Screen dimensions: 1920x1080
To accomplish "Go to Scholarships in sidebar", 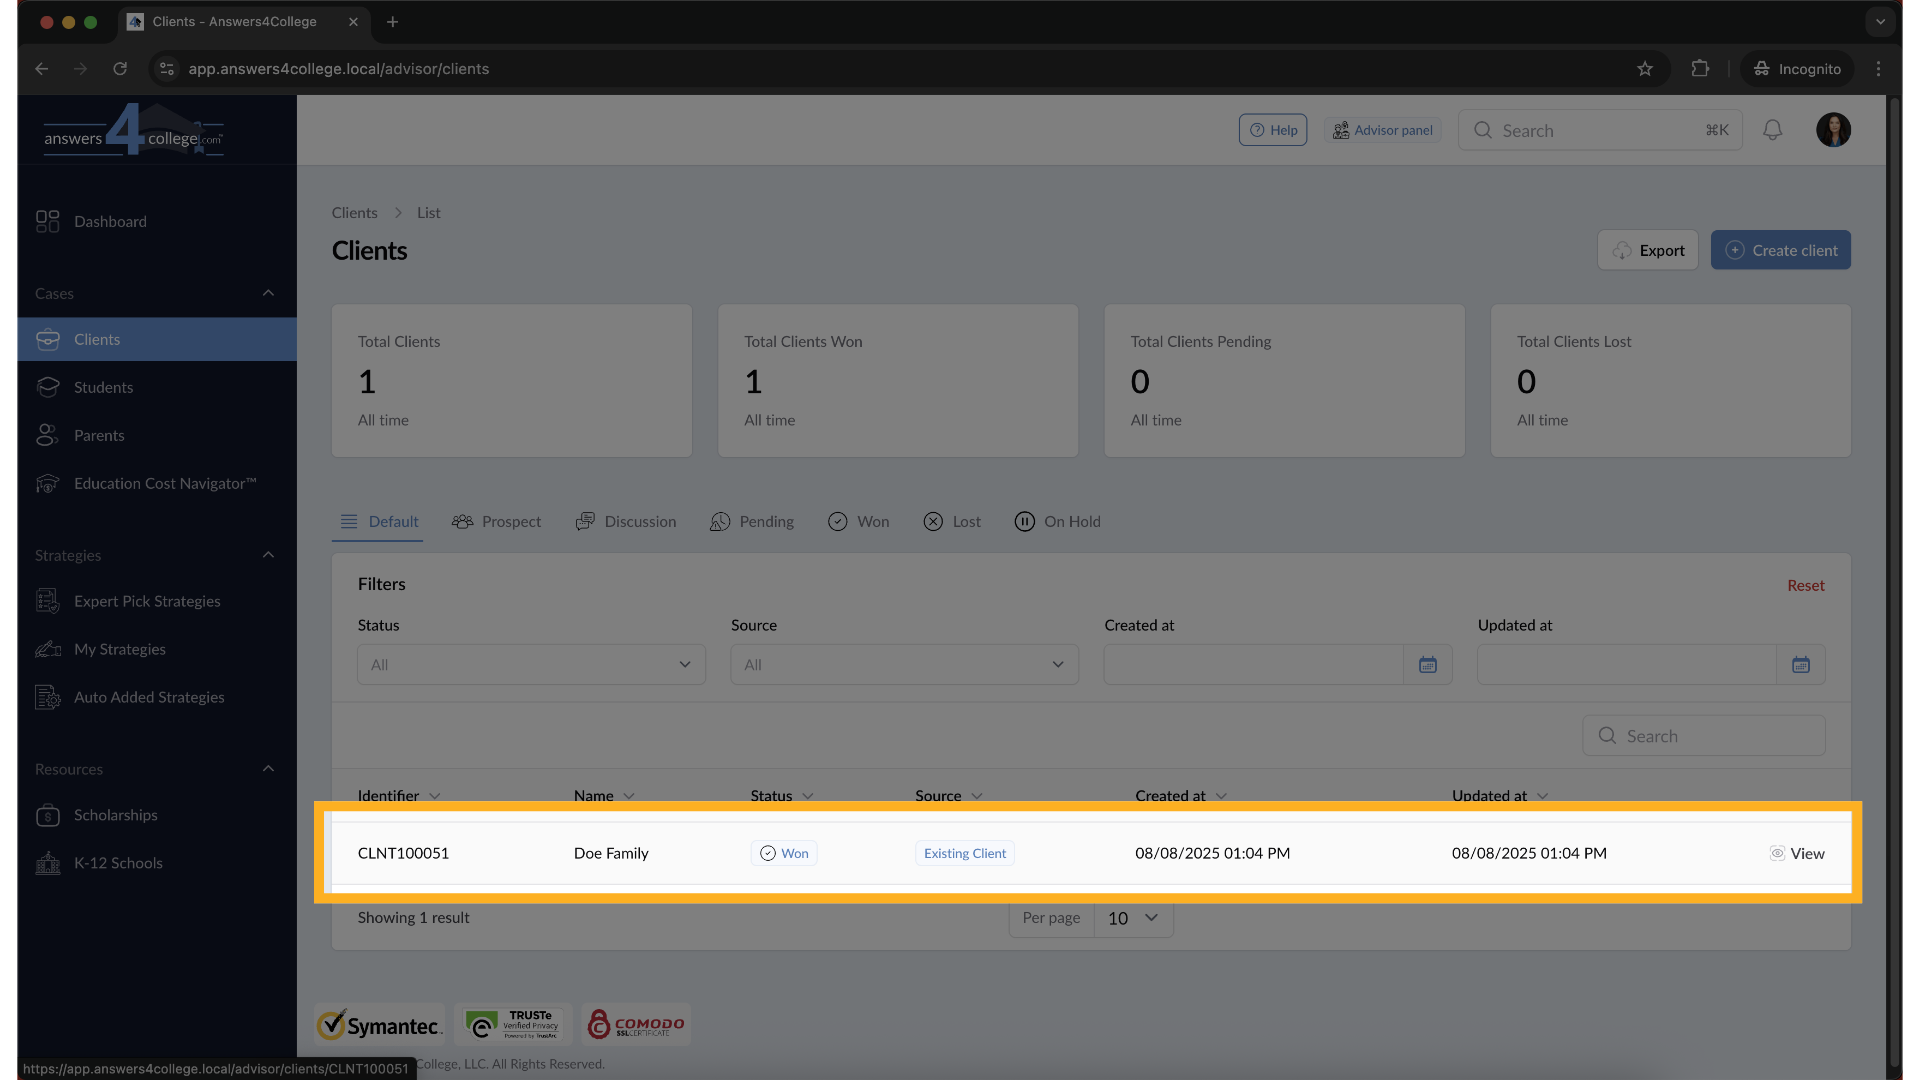I will (x=115, y=815).
